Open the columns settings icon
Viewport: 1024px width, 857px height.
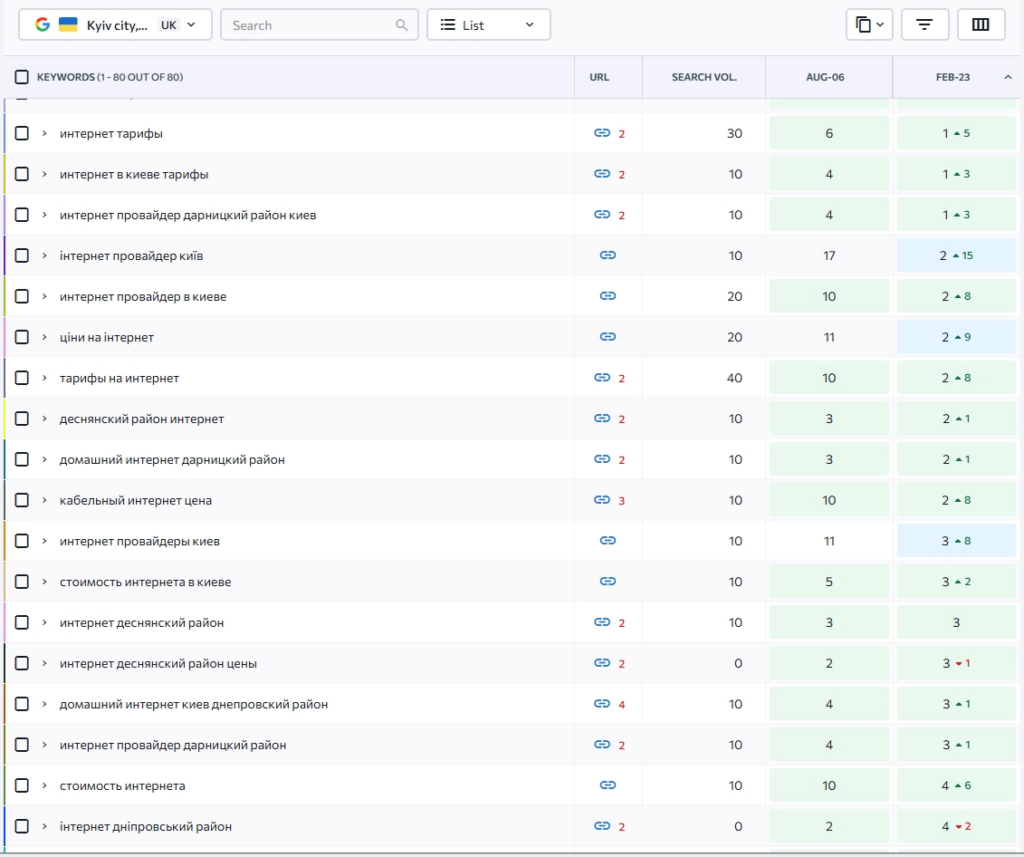(x=980, y=25)
